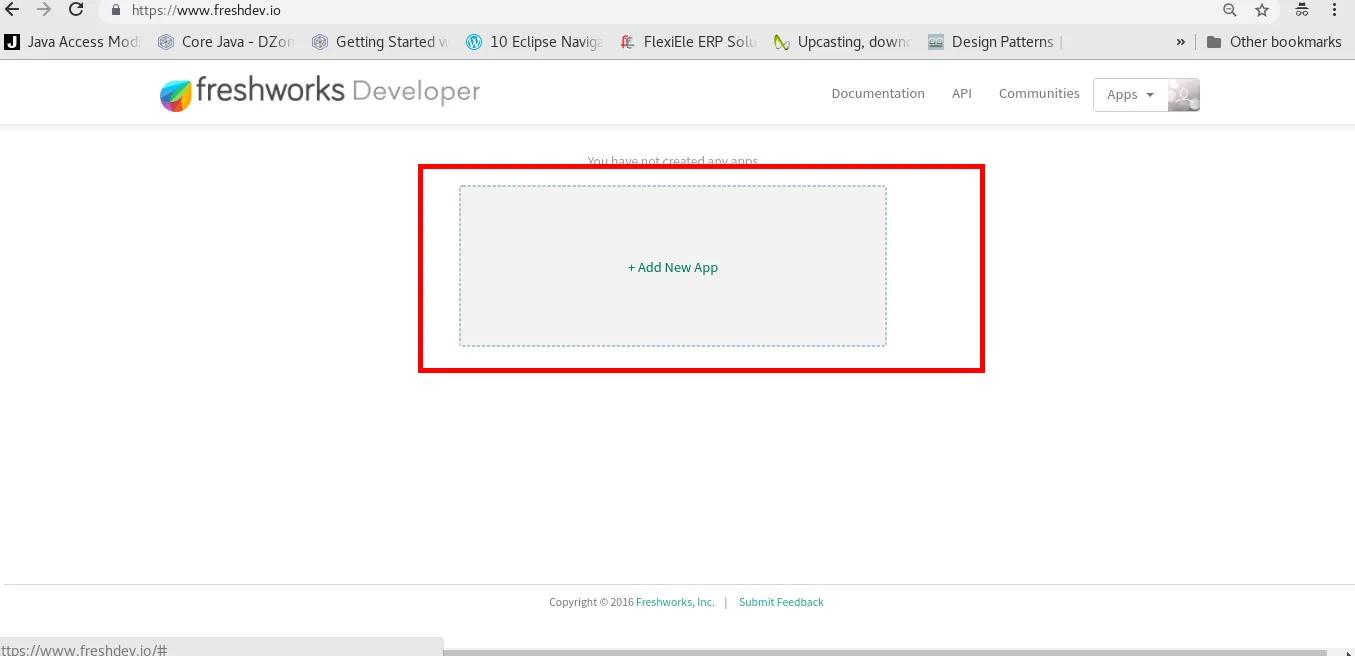Viewport: 1355px width, 656px height.
Task: Click the browser forward arrow
Action: point(44,10)
